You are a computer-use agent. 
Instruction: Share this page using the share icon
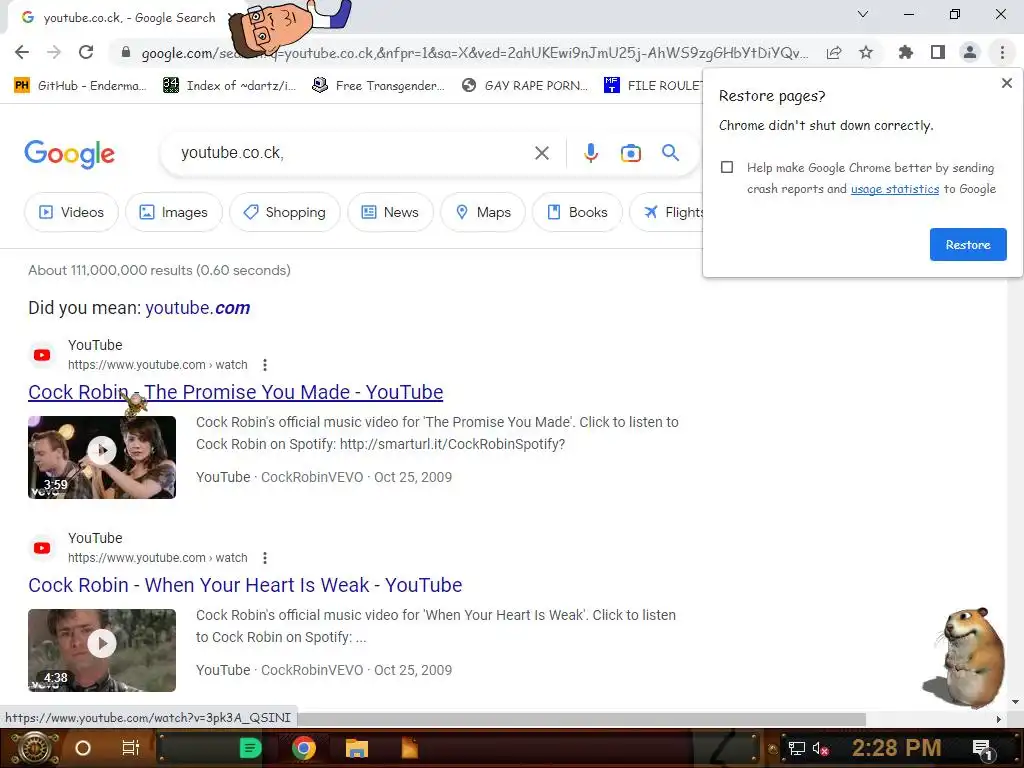tap(834, 52)
